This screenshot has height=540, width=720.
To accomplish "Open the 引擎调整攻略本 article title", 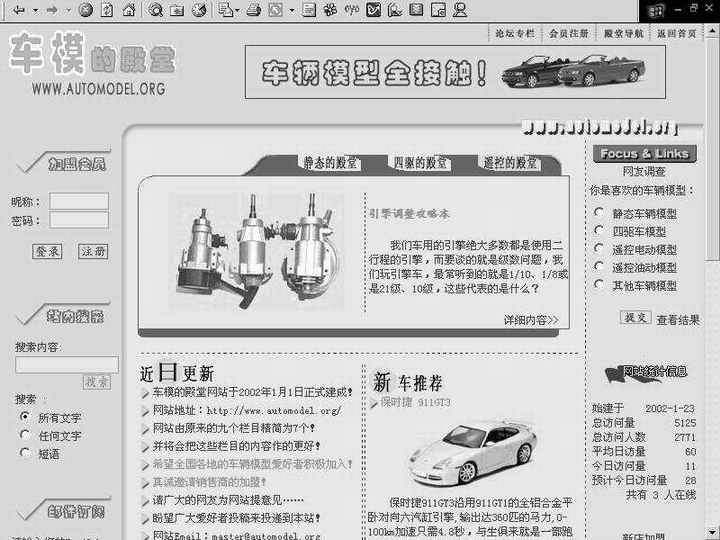I will click(410, 214).
